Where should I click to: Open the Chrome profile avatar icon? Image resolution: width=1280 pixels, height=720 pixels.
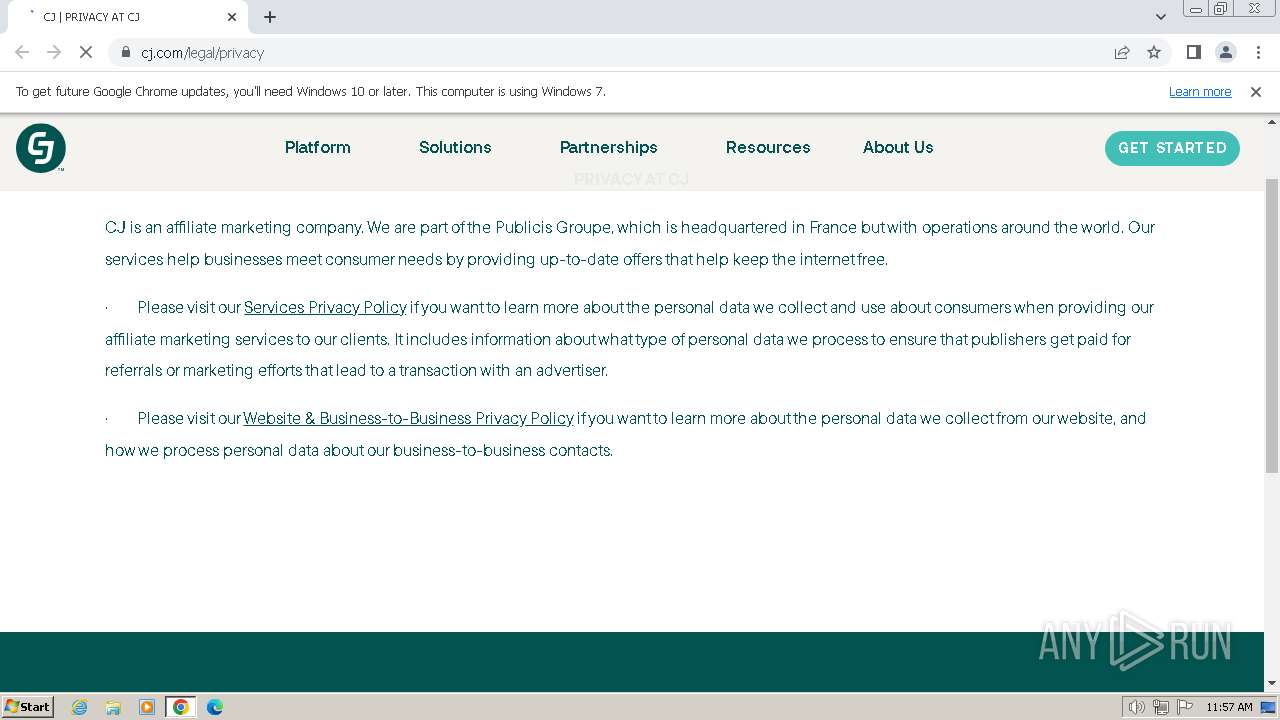[1225, 52]
